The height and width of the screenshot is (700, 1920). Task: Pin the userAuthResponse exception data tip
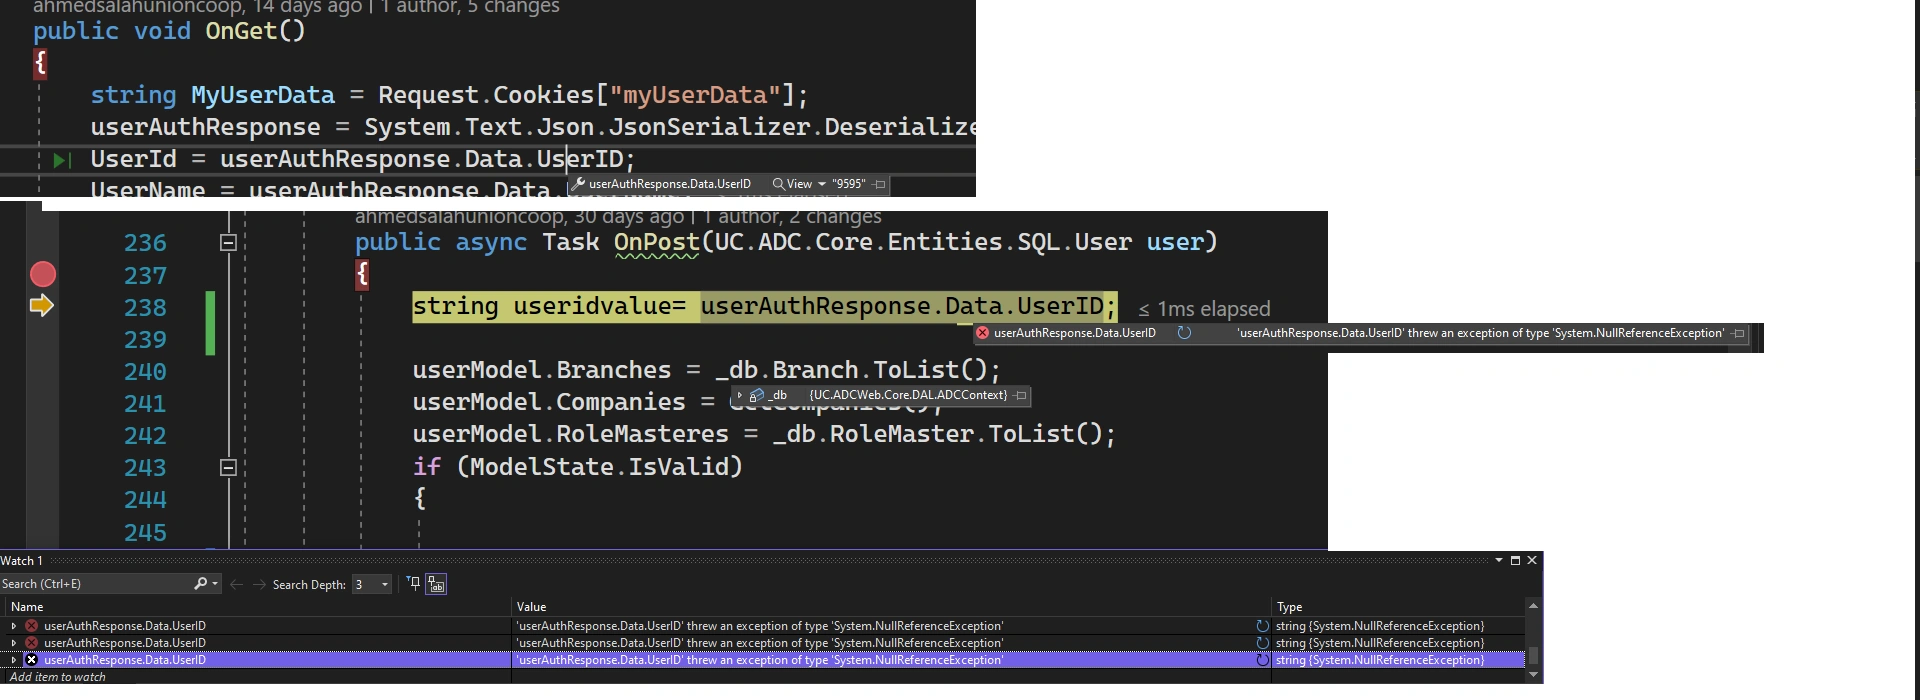click(1739, 333)
